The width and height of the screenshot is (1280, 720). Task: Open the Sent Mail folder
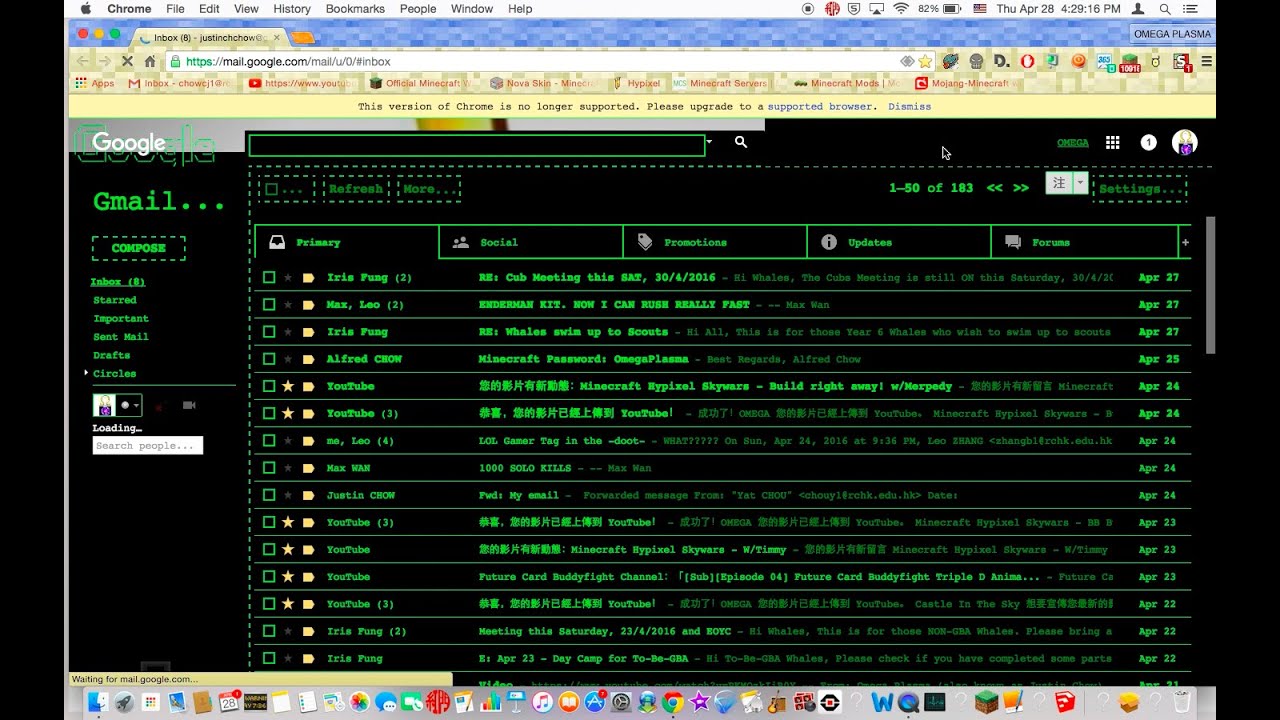click(x=121, y=337)
